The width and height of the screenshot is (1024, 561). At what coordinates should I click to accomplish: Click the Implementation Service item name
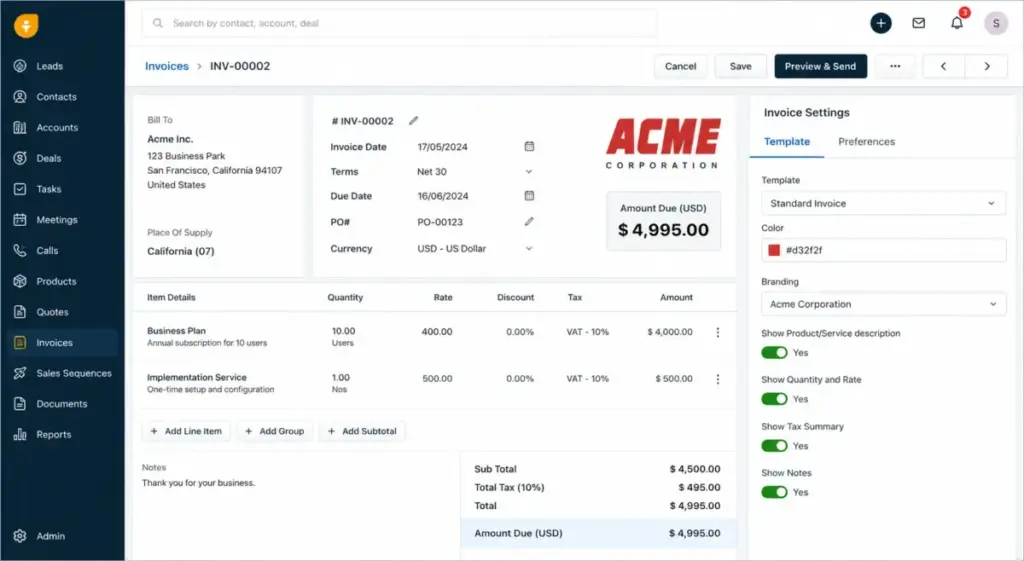[x=197, y=377]
